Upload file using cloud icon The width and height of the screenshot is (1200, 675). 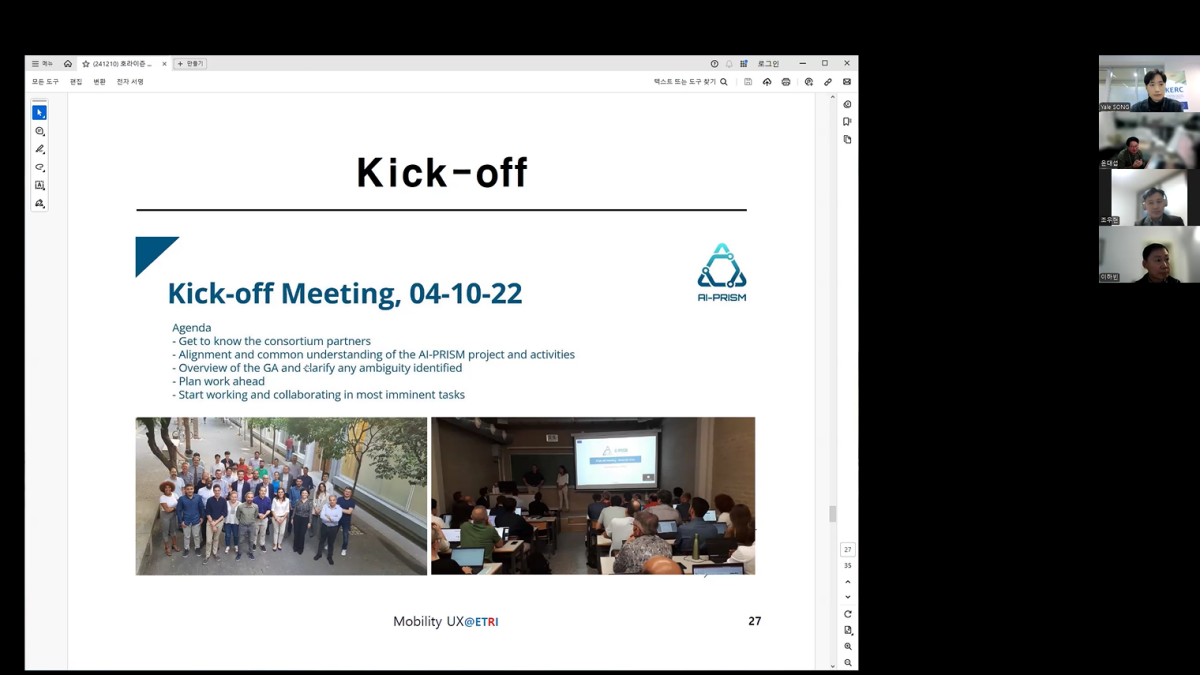(767, 82)
